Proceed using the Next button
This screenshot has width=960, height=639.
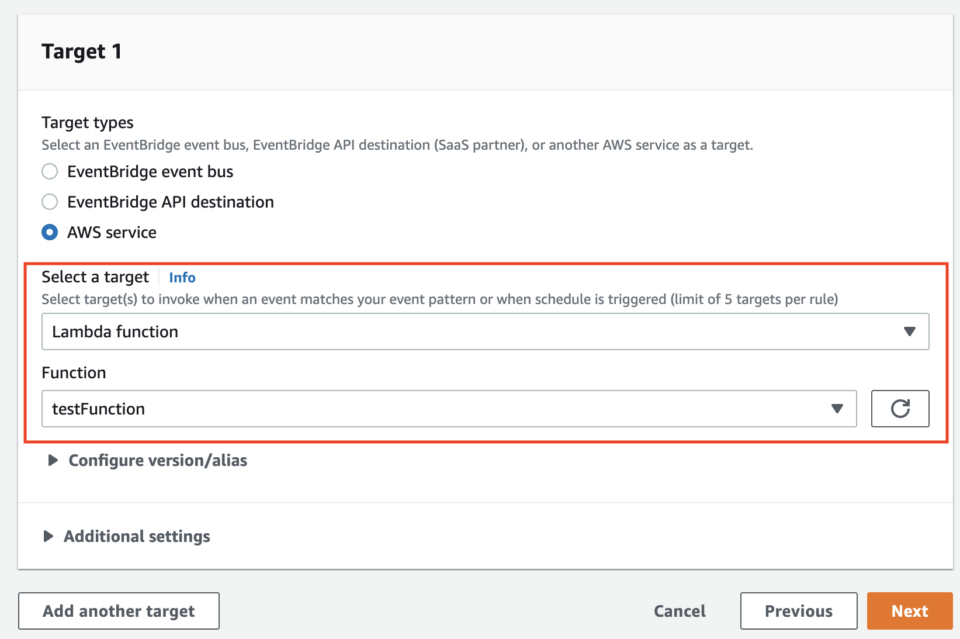coord(909,610)
